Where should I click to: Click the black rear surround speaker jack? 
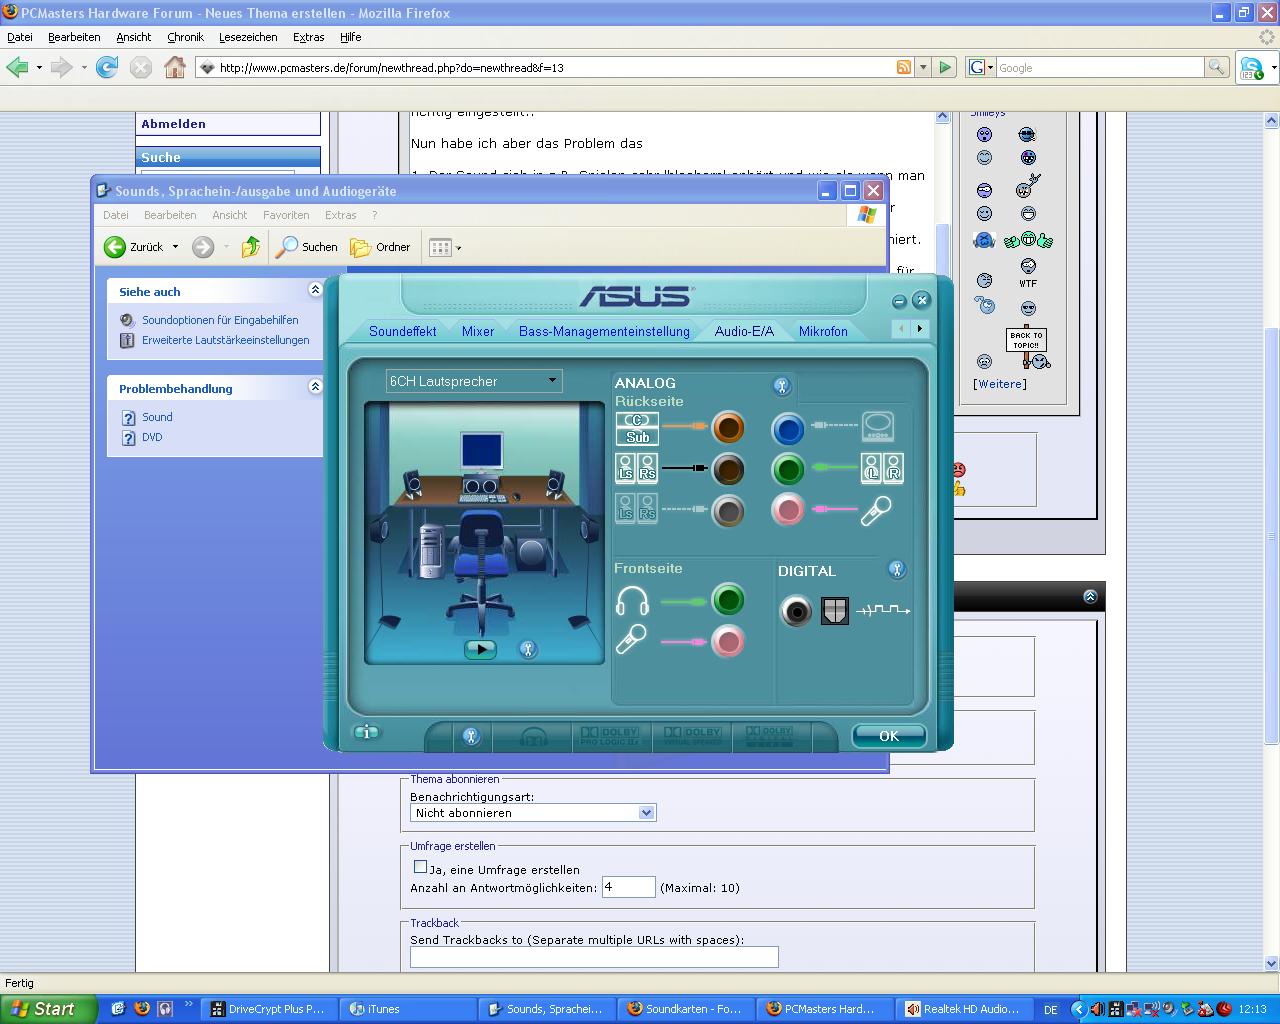pyautogui.click(x=728, y=469)
